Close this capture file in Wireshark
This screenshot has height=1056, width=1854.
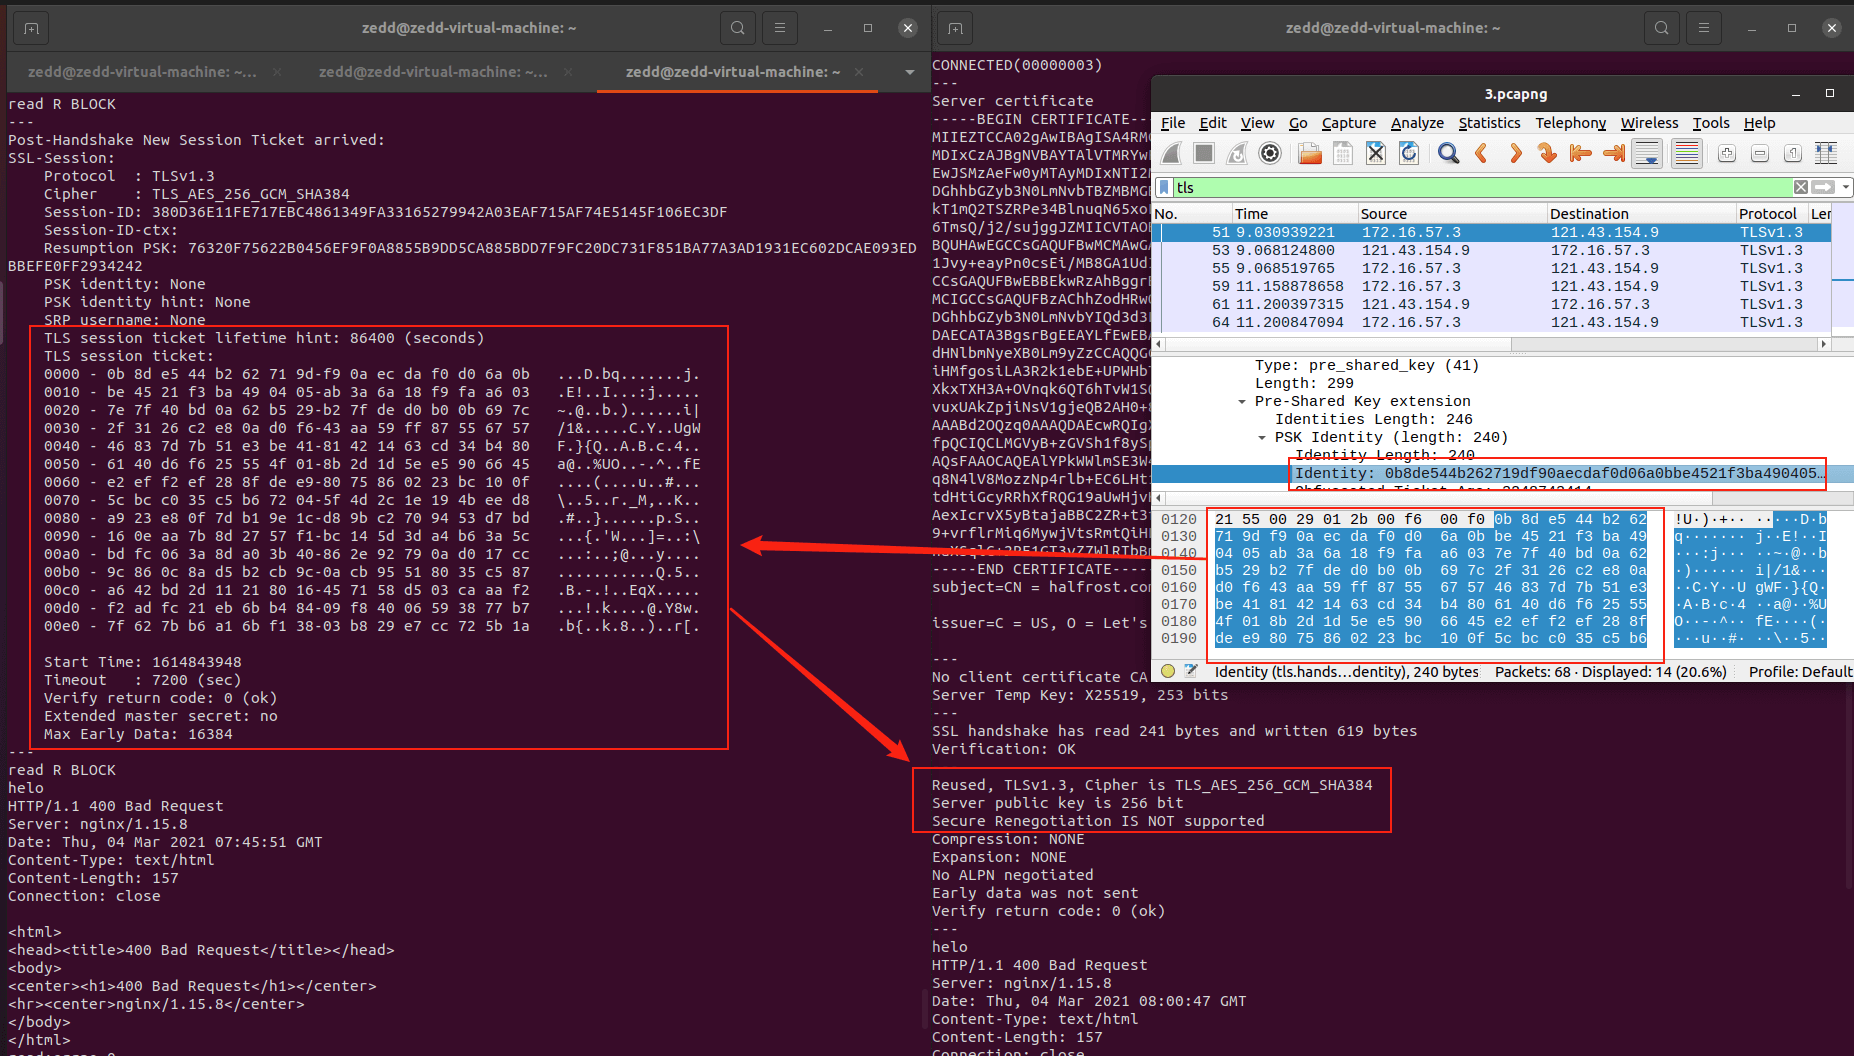(x=1376, y=153)
